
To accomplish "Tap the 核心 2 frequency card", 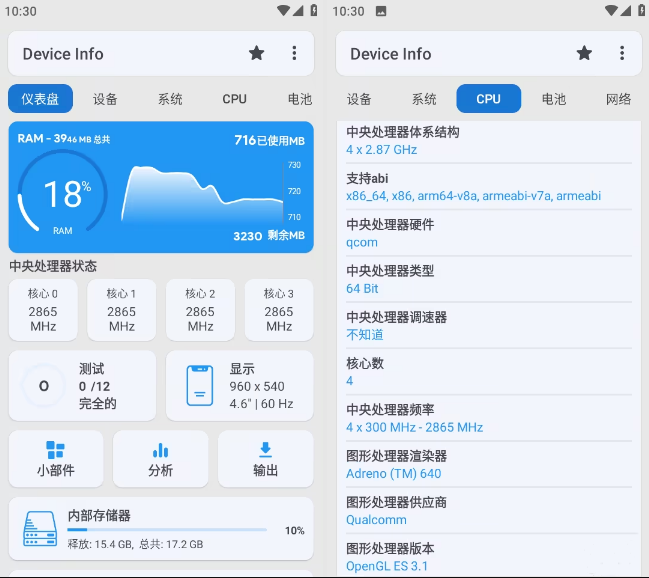I will tap(200, 310).
